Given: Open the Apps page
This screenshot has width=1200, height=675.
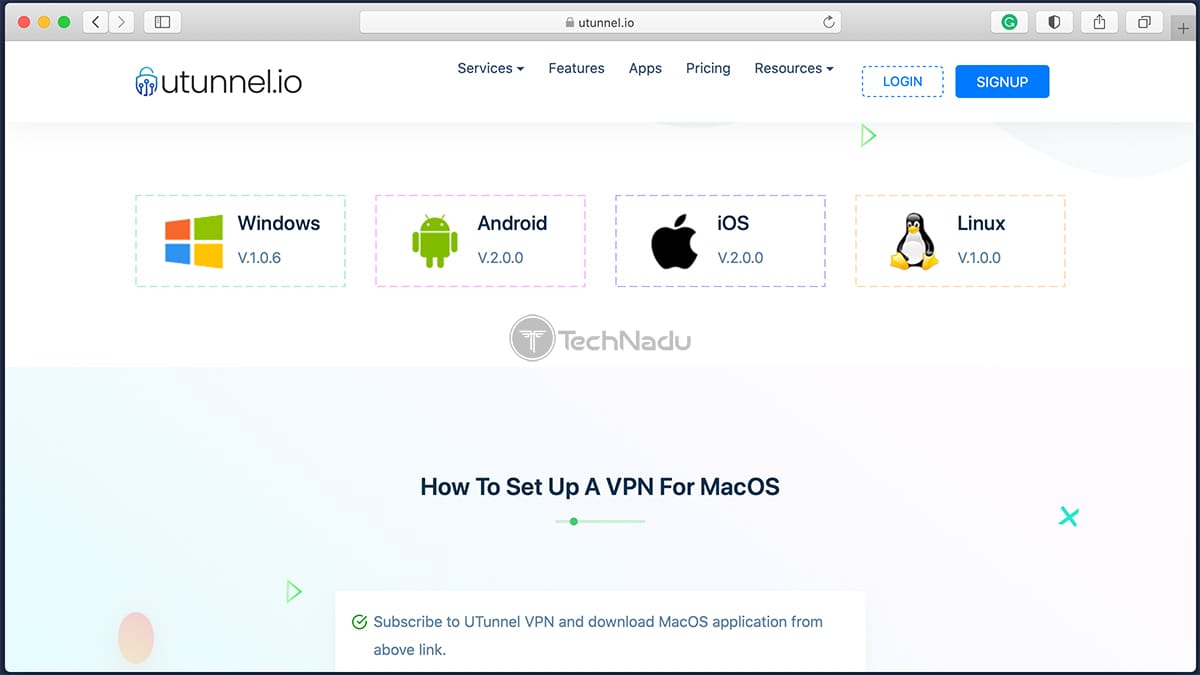Looking at the screenshot, I should coord(645,68).
